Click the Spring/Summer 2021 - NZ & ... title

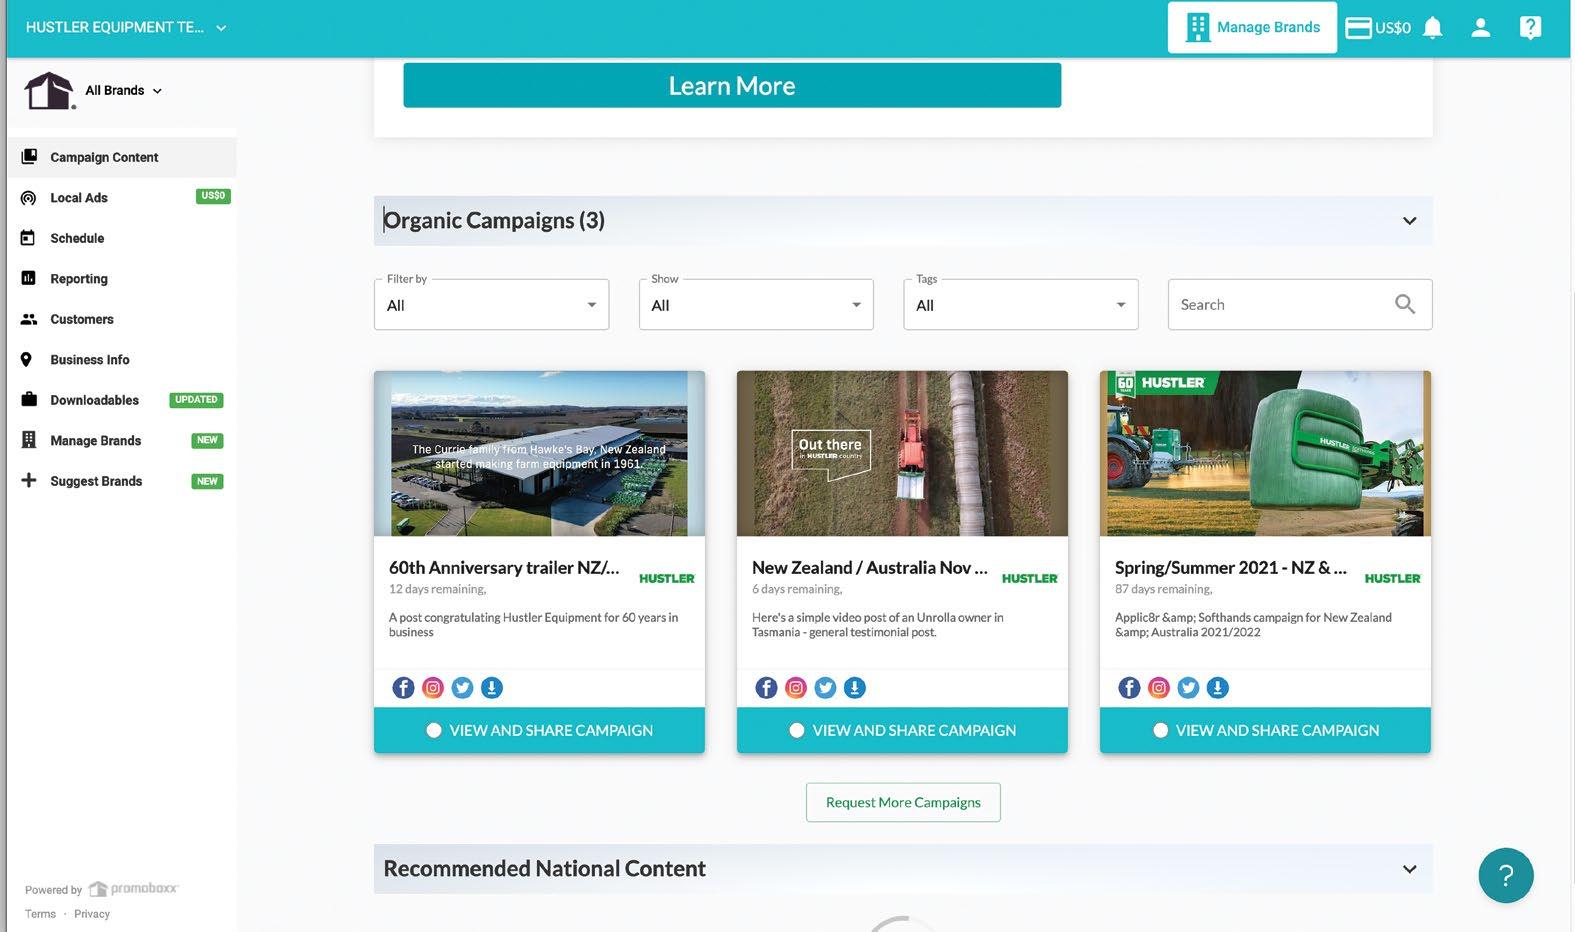tap(1231, 568)
